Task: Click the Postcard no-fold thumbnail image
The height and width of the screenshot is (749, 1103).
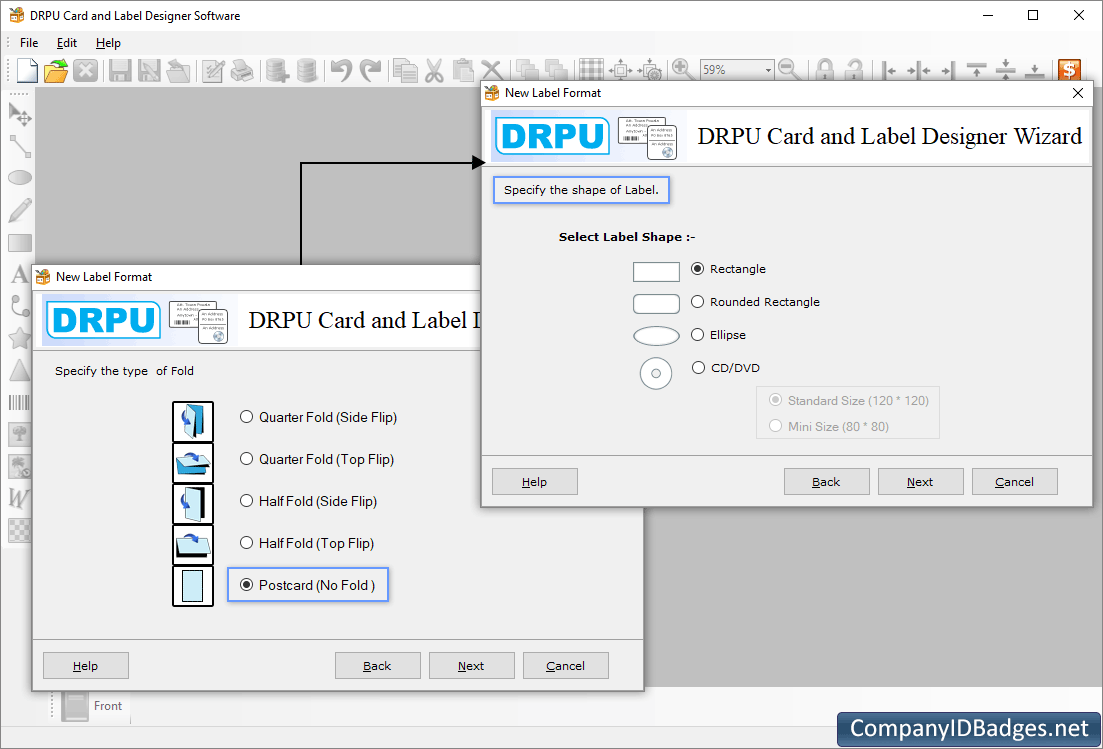Action: (x=193, y=586)
